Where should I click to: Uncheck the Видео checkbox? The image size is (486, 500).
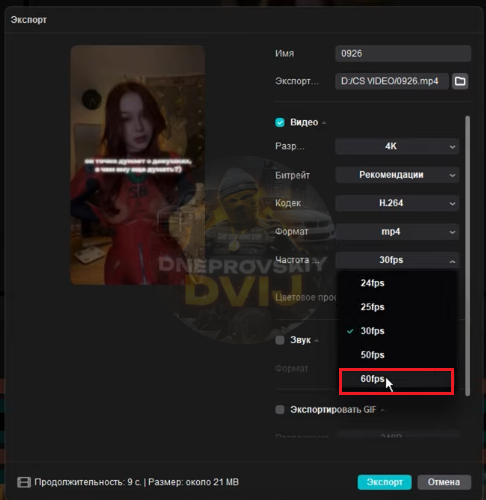tap(280, 122)
